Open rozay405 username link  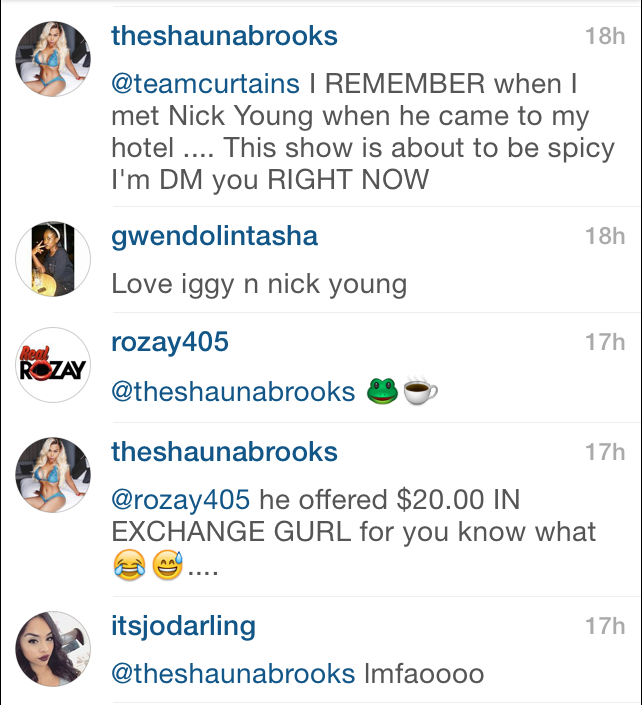(x=170, y=342)
